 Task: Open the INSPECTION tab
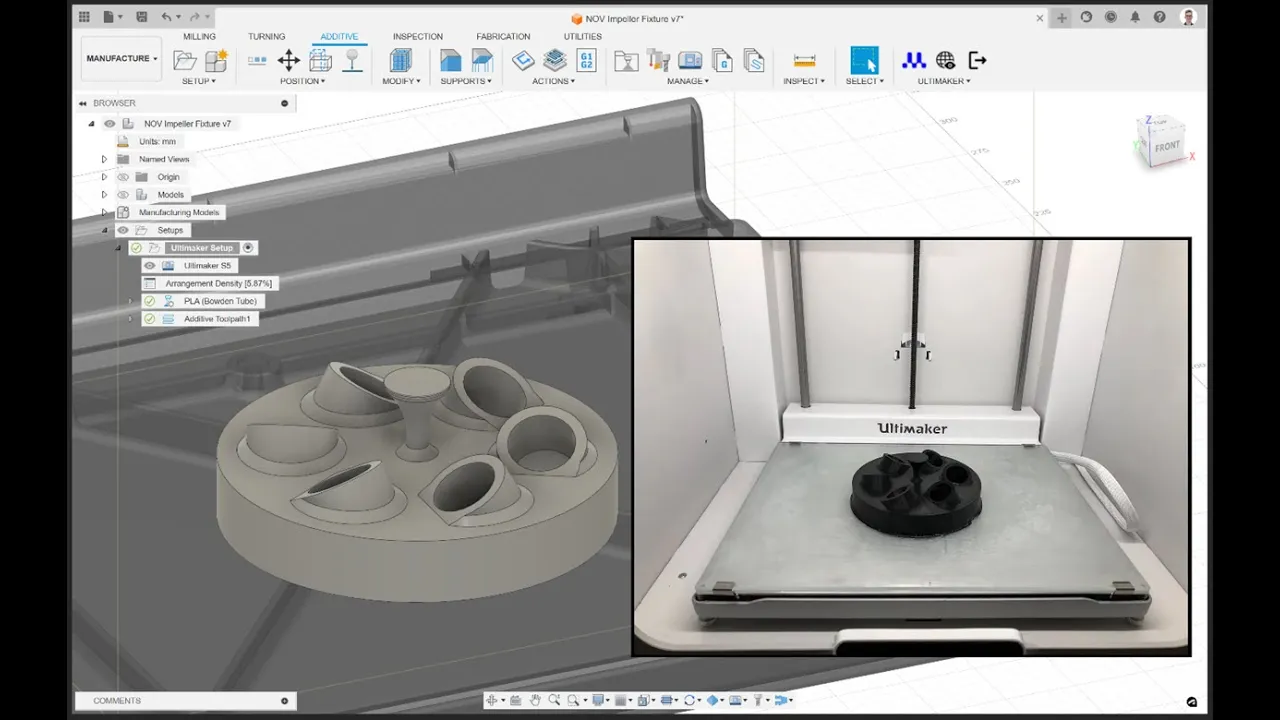pyautogui.click(x=417, y=37)
